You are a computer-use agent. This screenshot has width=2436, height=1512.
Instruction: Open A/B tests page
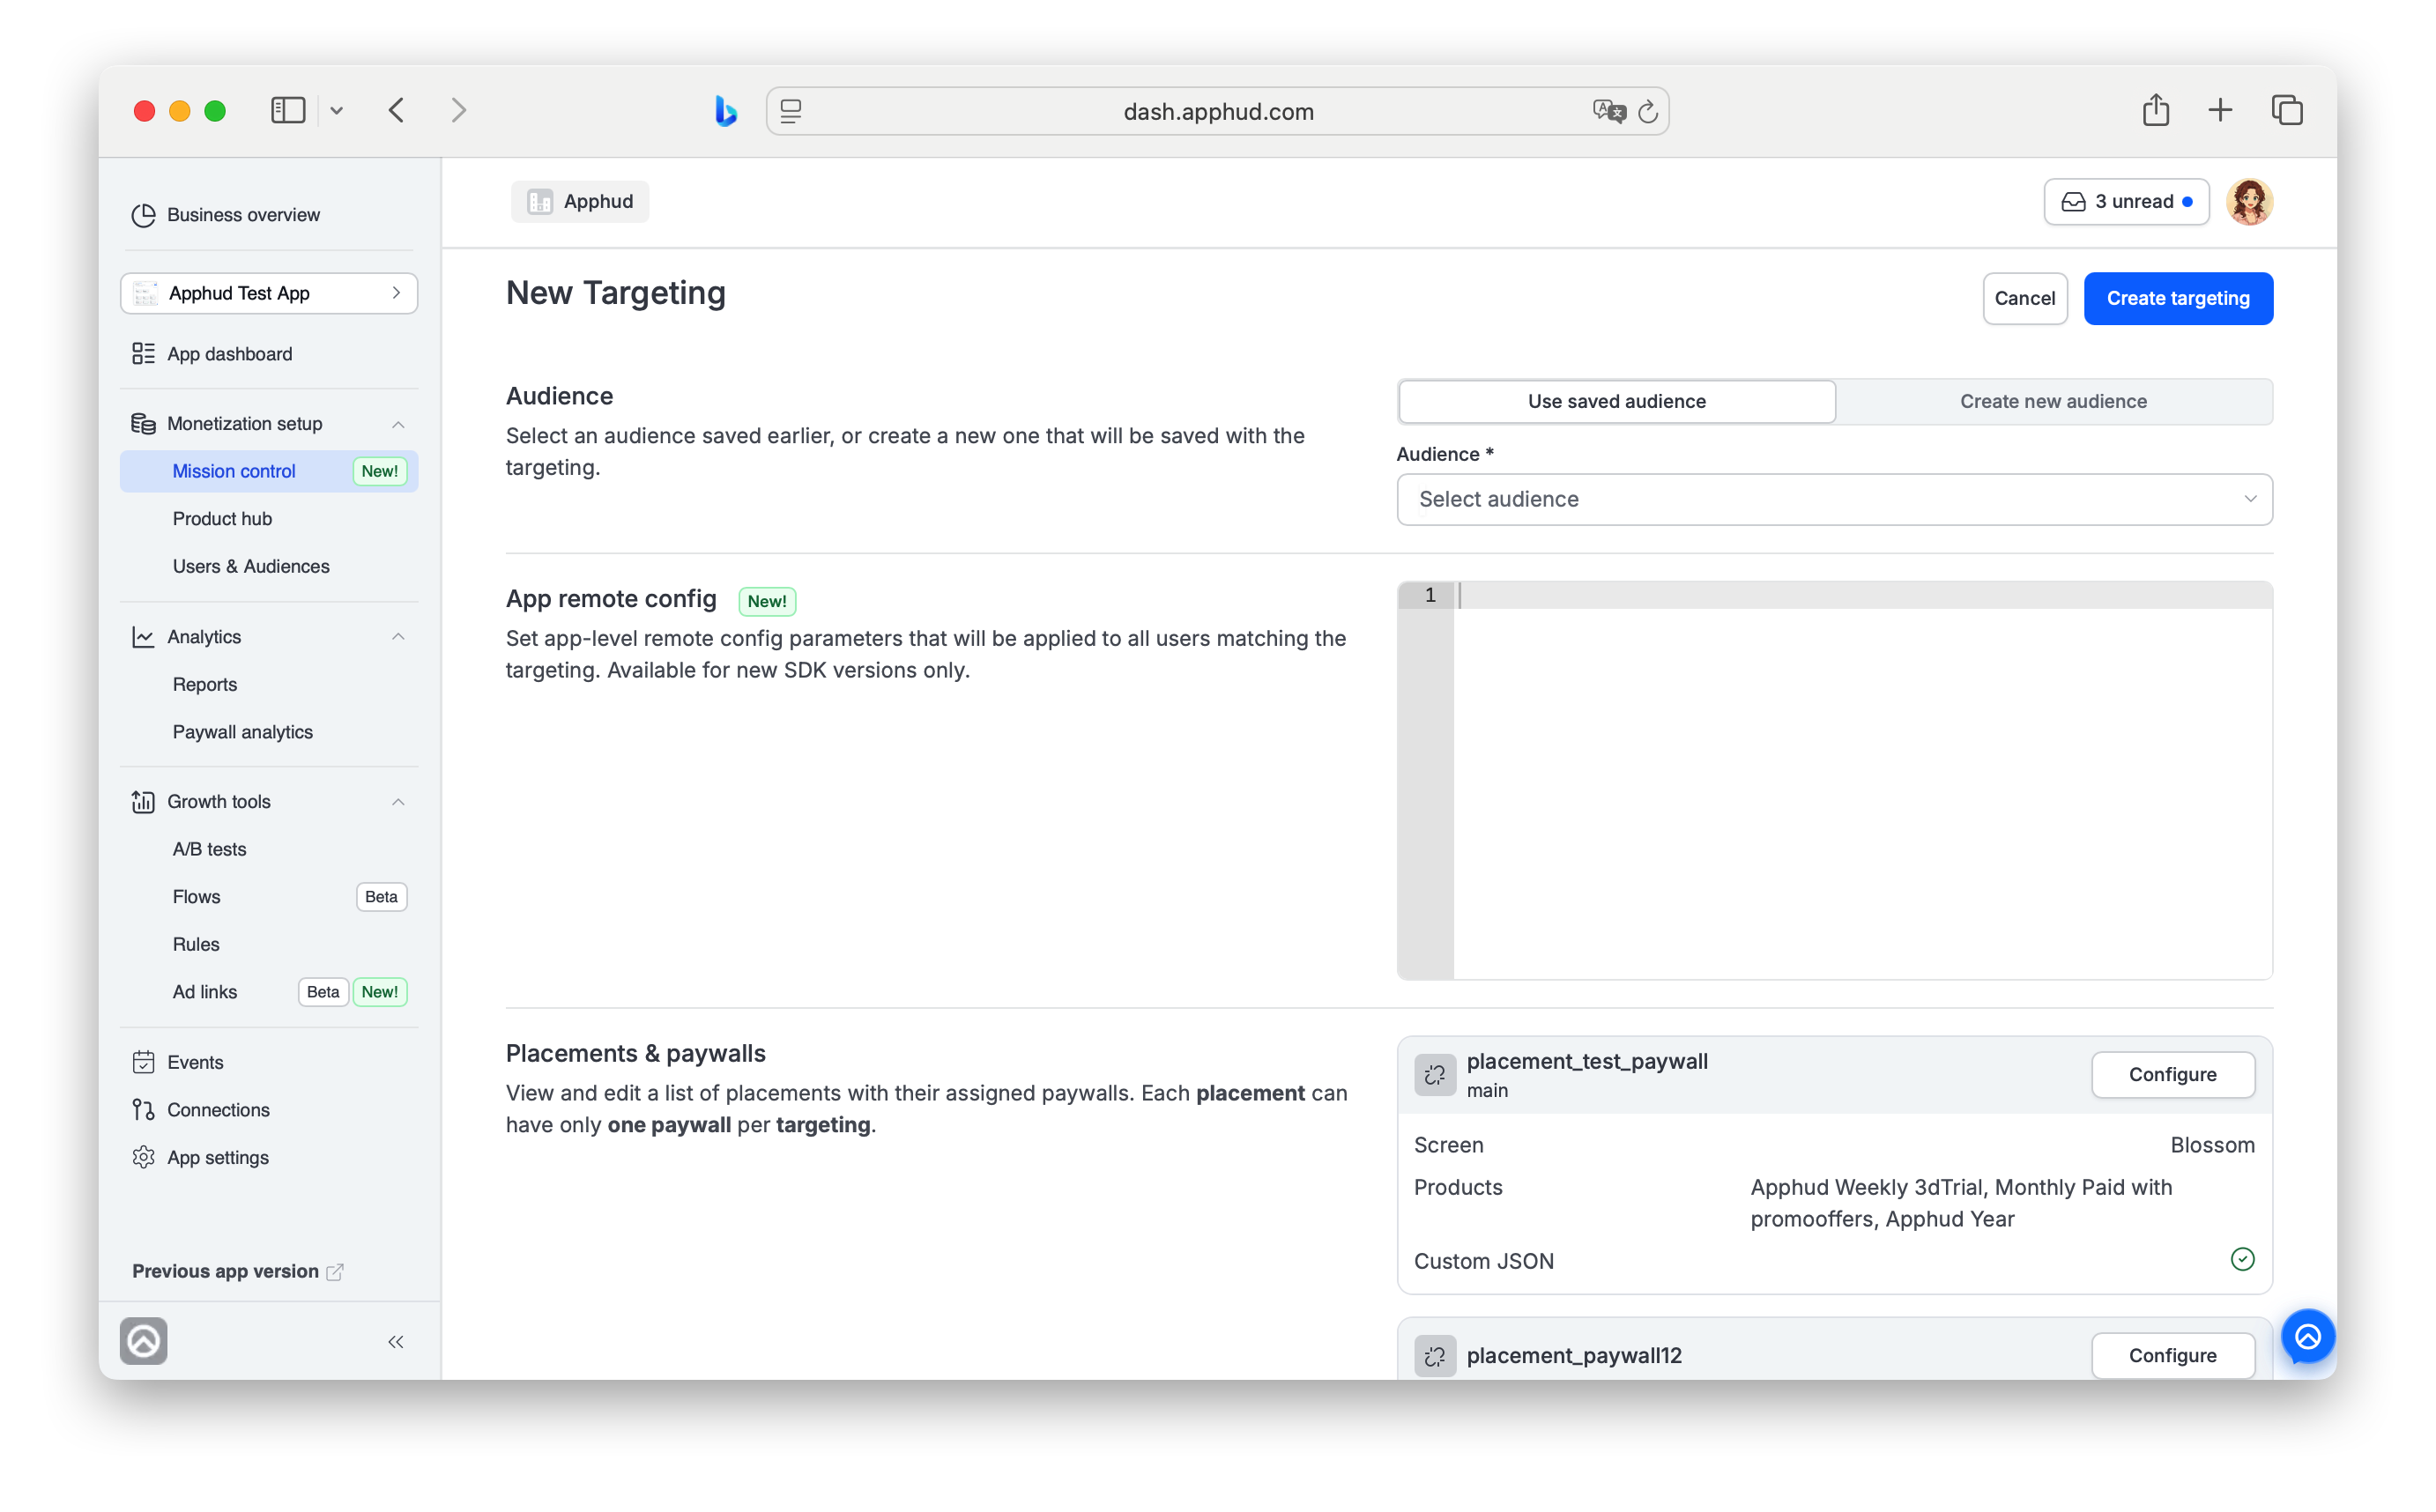click(209, 850)
